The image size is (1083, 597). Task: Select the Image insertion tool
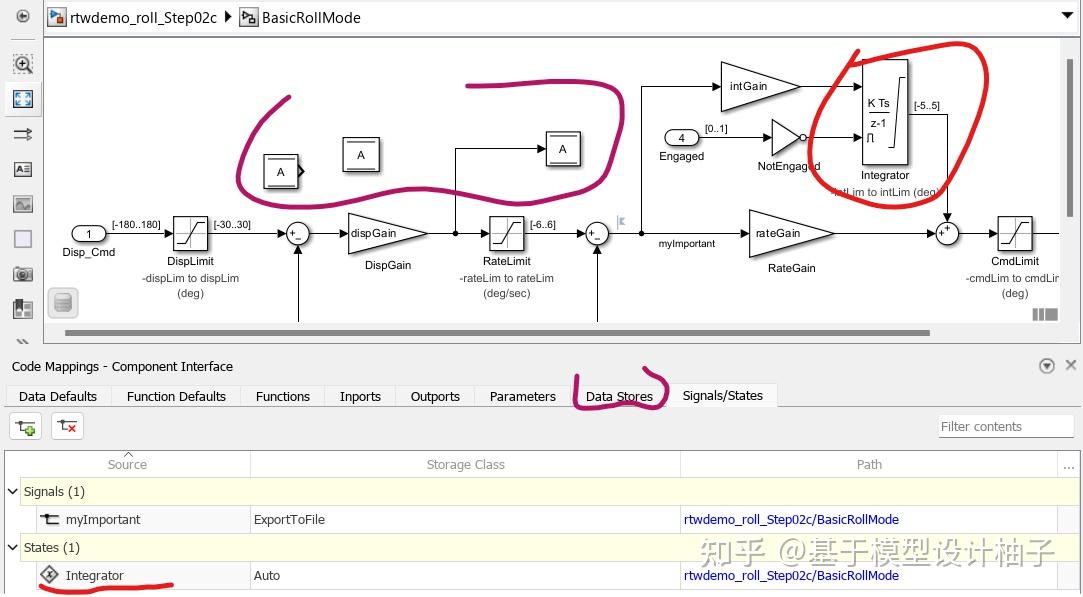click(x=23, y=204)
